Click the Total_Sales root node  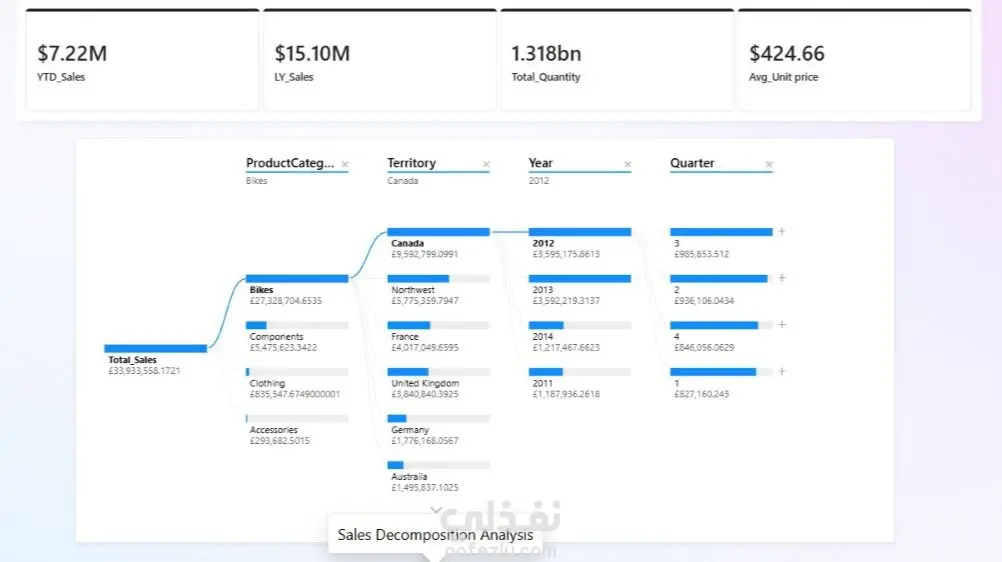click(x=155, y=359)
